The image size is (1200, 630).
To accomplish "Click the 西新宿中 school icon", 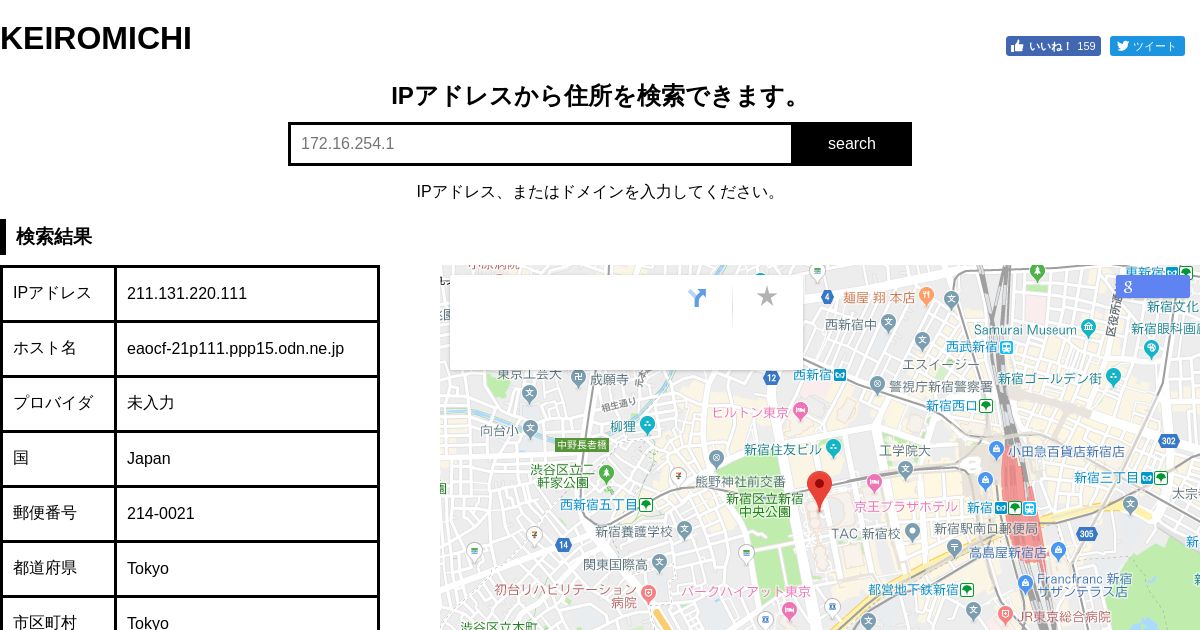I will click(889, 323).
